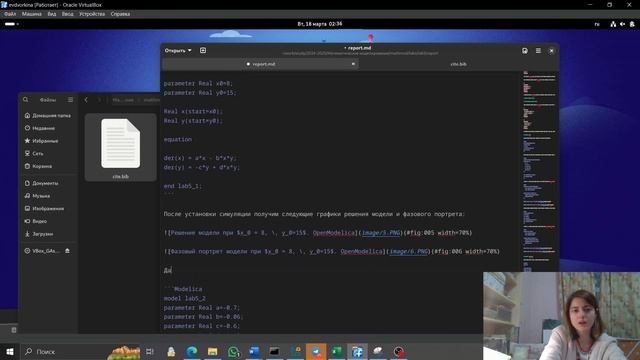Open GNOME Activities overview
Screen dimensions: 640x360
[11, 24]
